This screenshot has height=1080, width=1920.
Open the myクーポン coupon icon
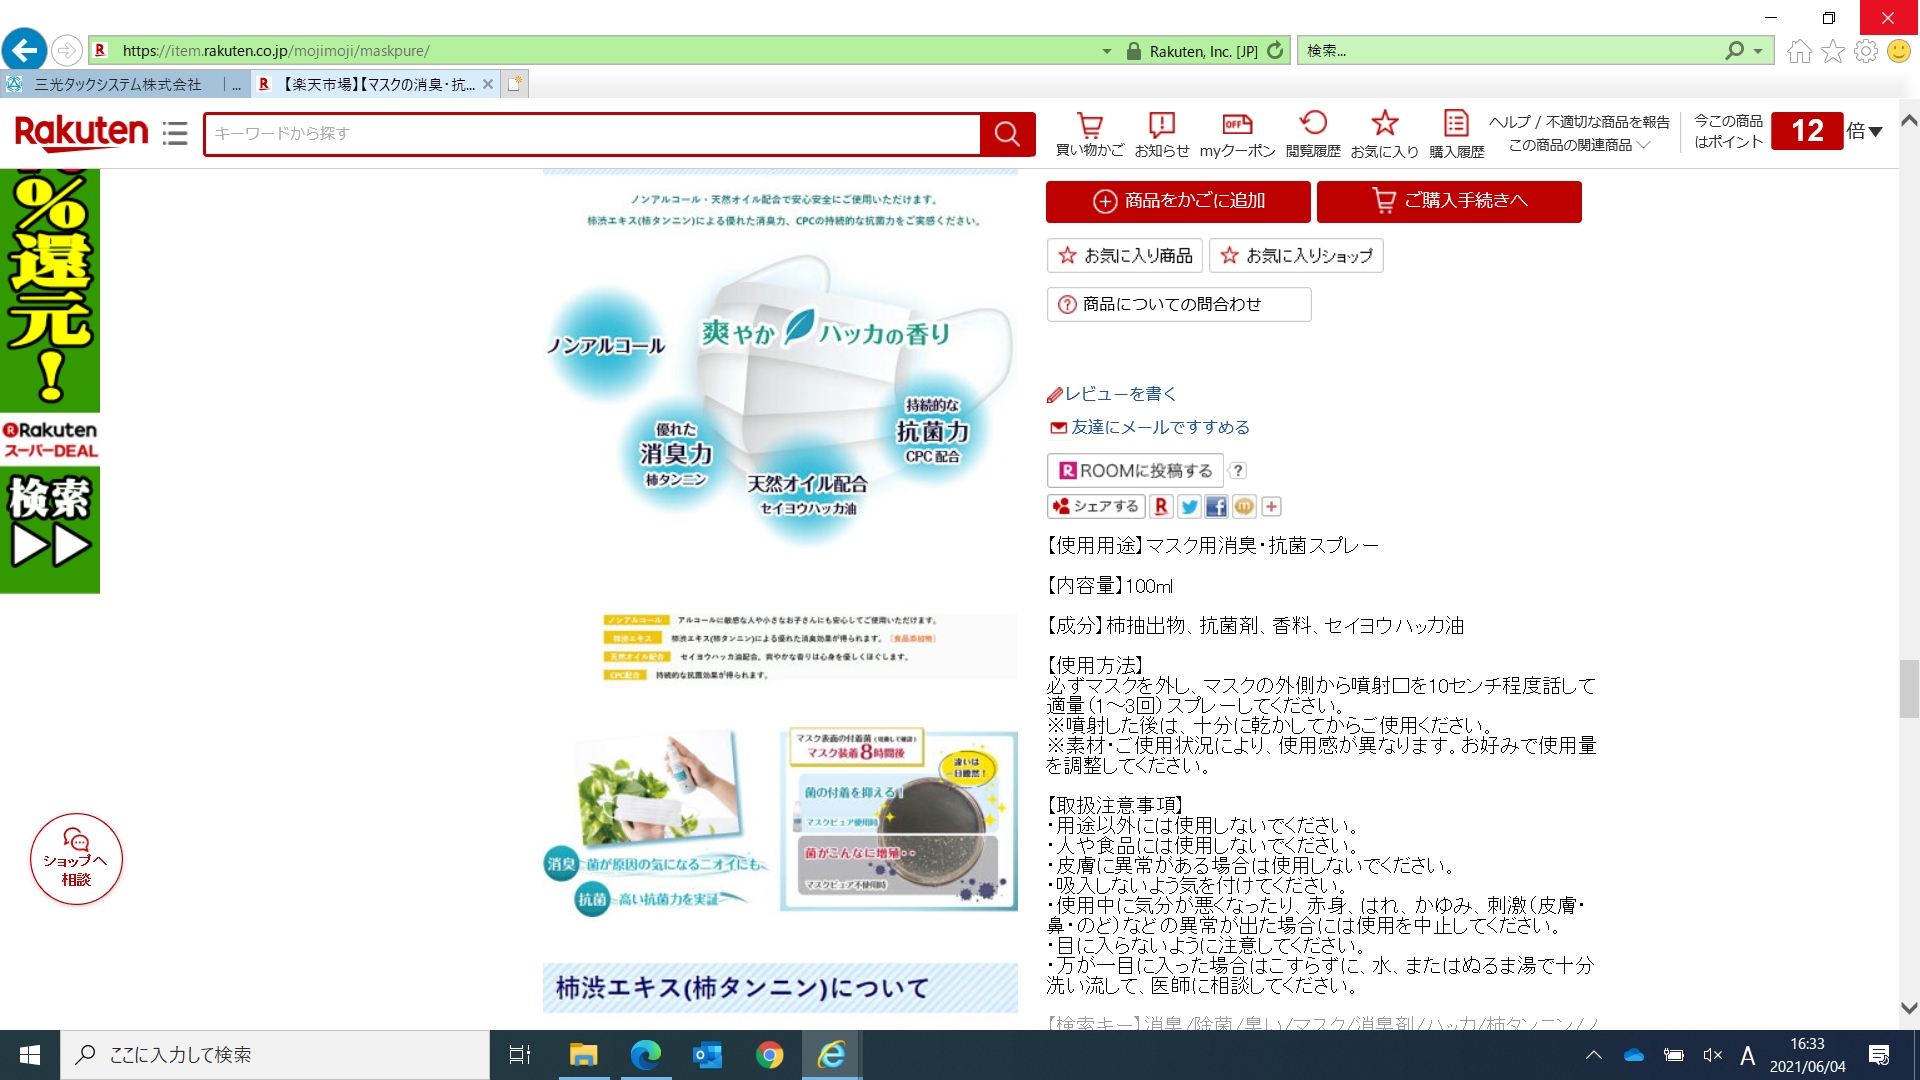[x=1237, y=134]
